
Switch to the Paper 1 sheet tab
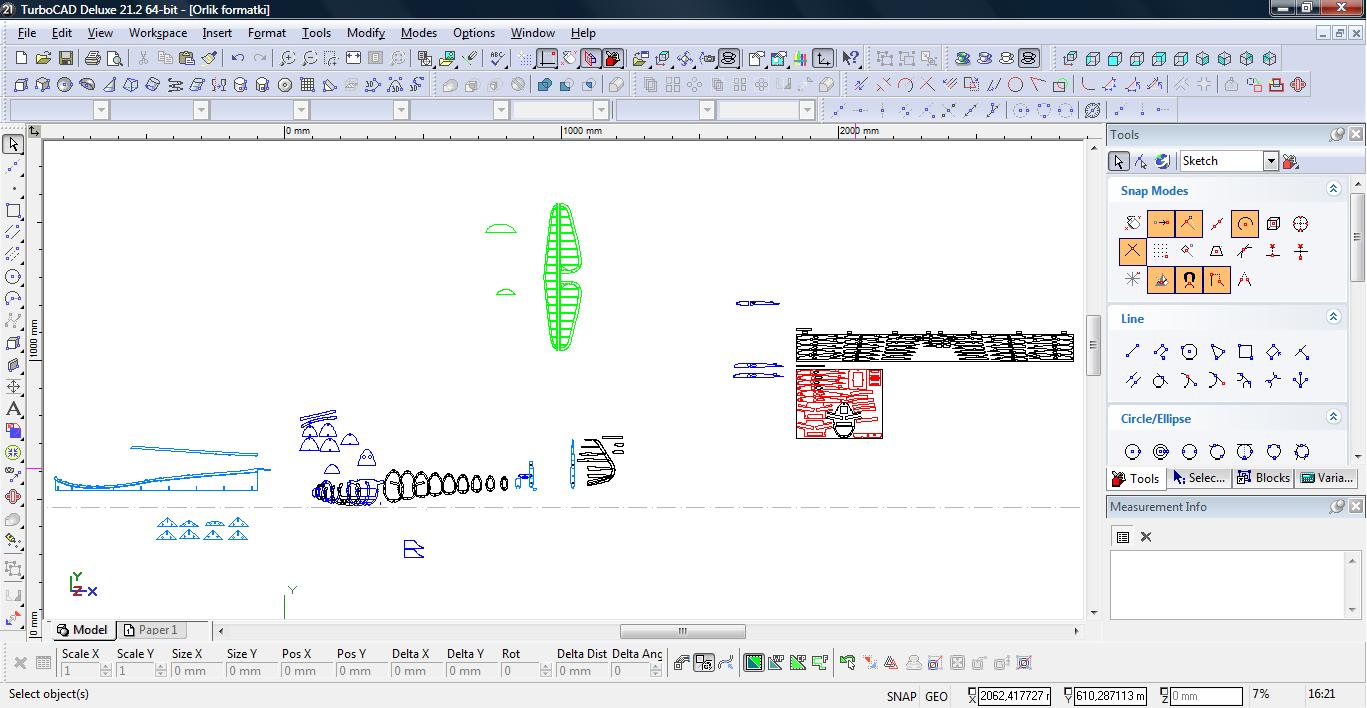click(x=150, y=630)
